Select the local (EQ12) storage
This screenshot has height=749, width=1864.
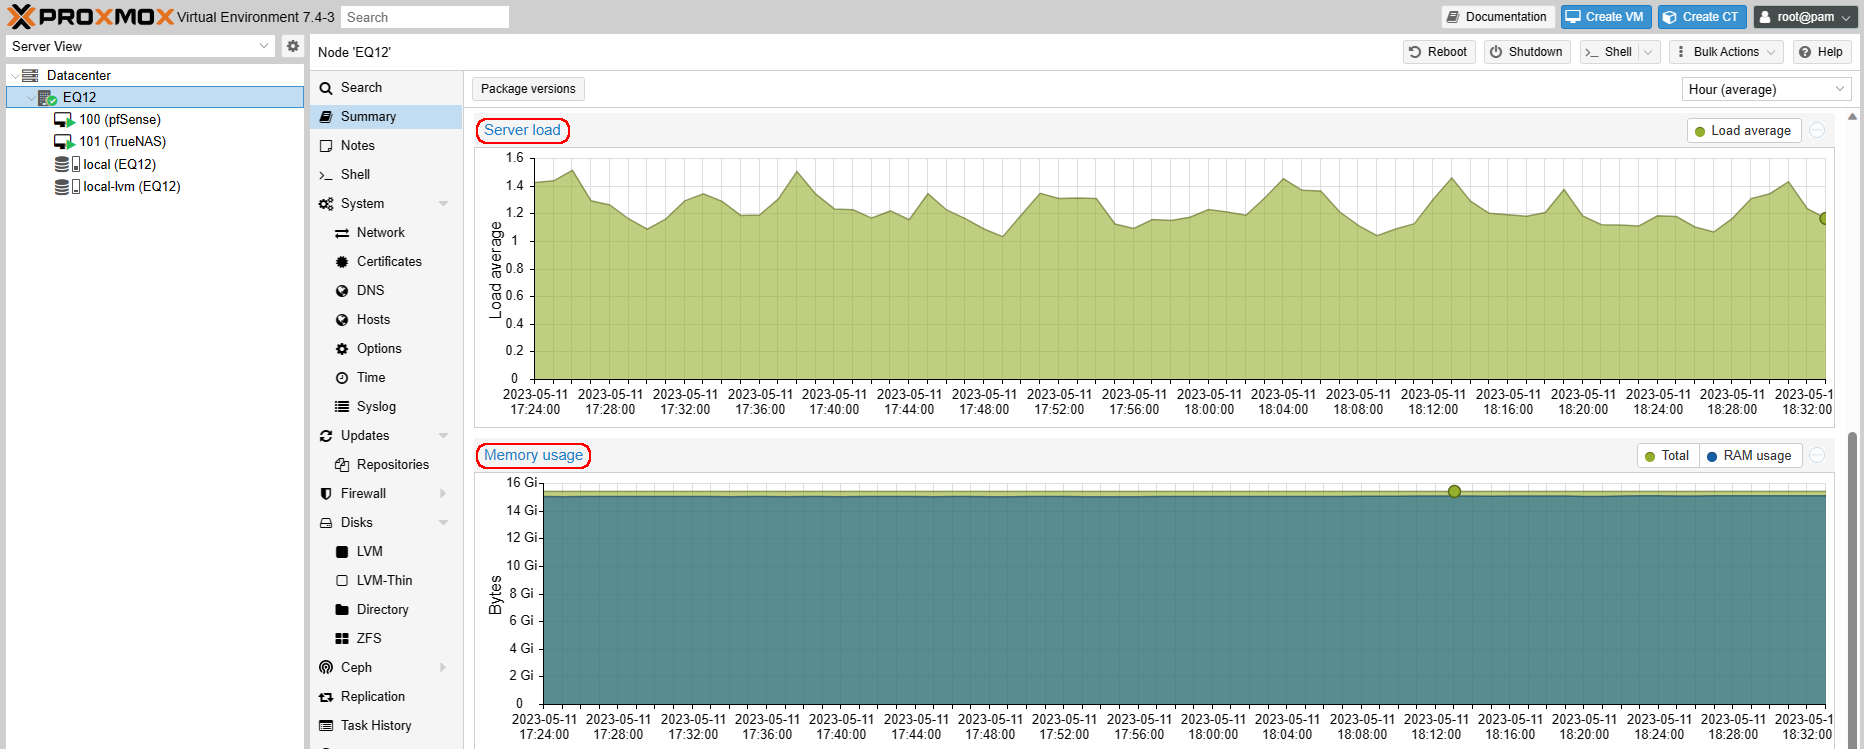click(119, 164)
